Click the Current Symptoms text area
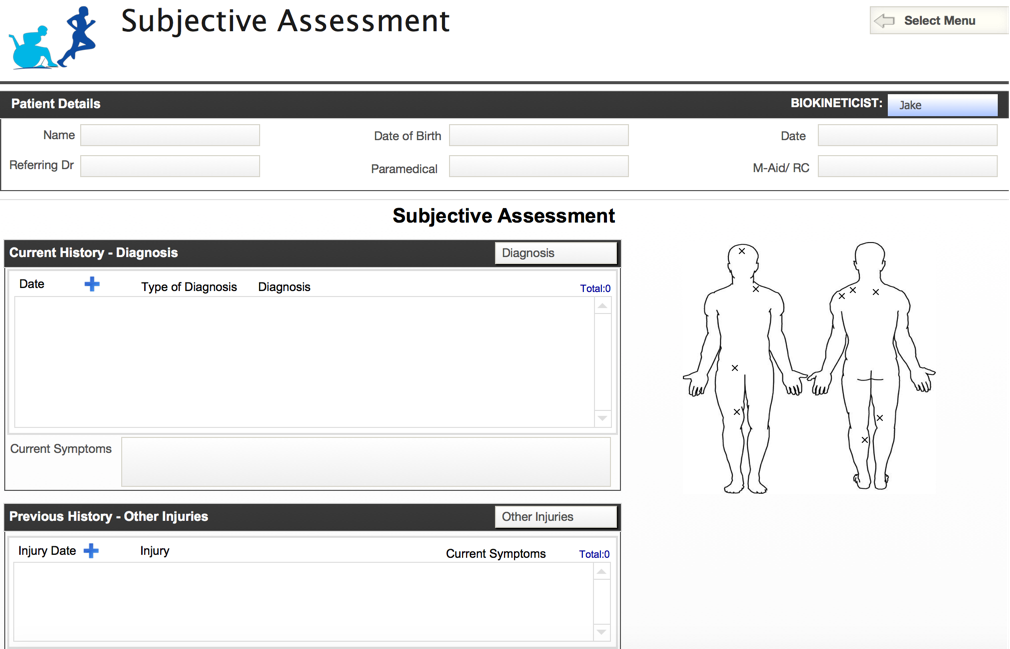The width and height of the screenshot is (1010, 649). pos(366,461)
